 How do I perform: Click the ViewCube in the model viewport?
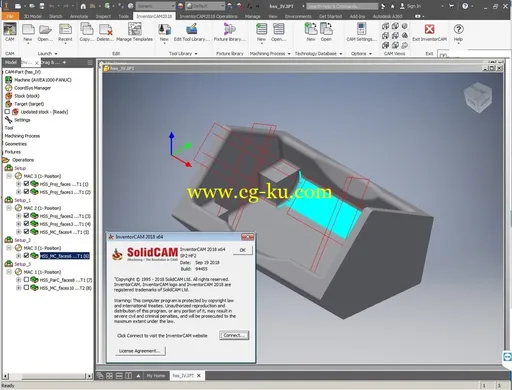pyautogui.click(x=478, y=97)
